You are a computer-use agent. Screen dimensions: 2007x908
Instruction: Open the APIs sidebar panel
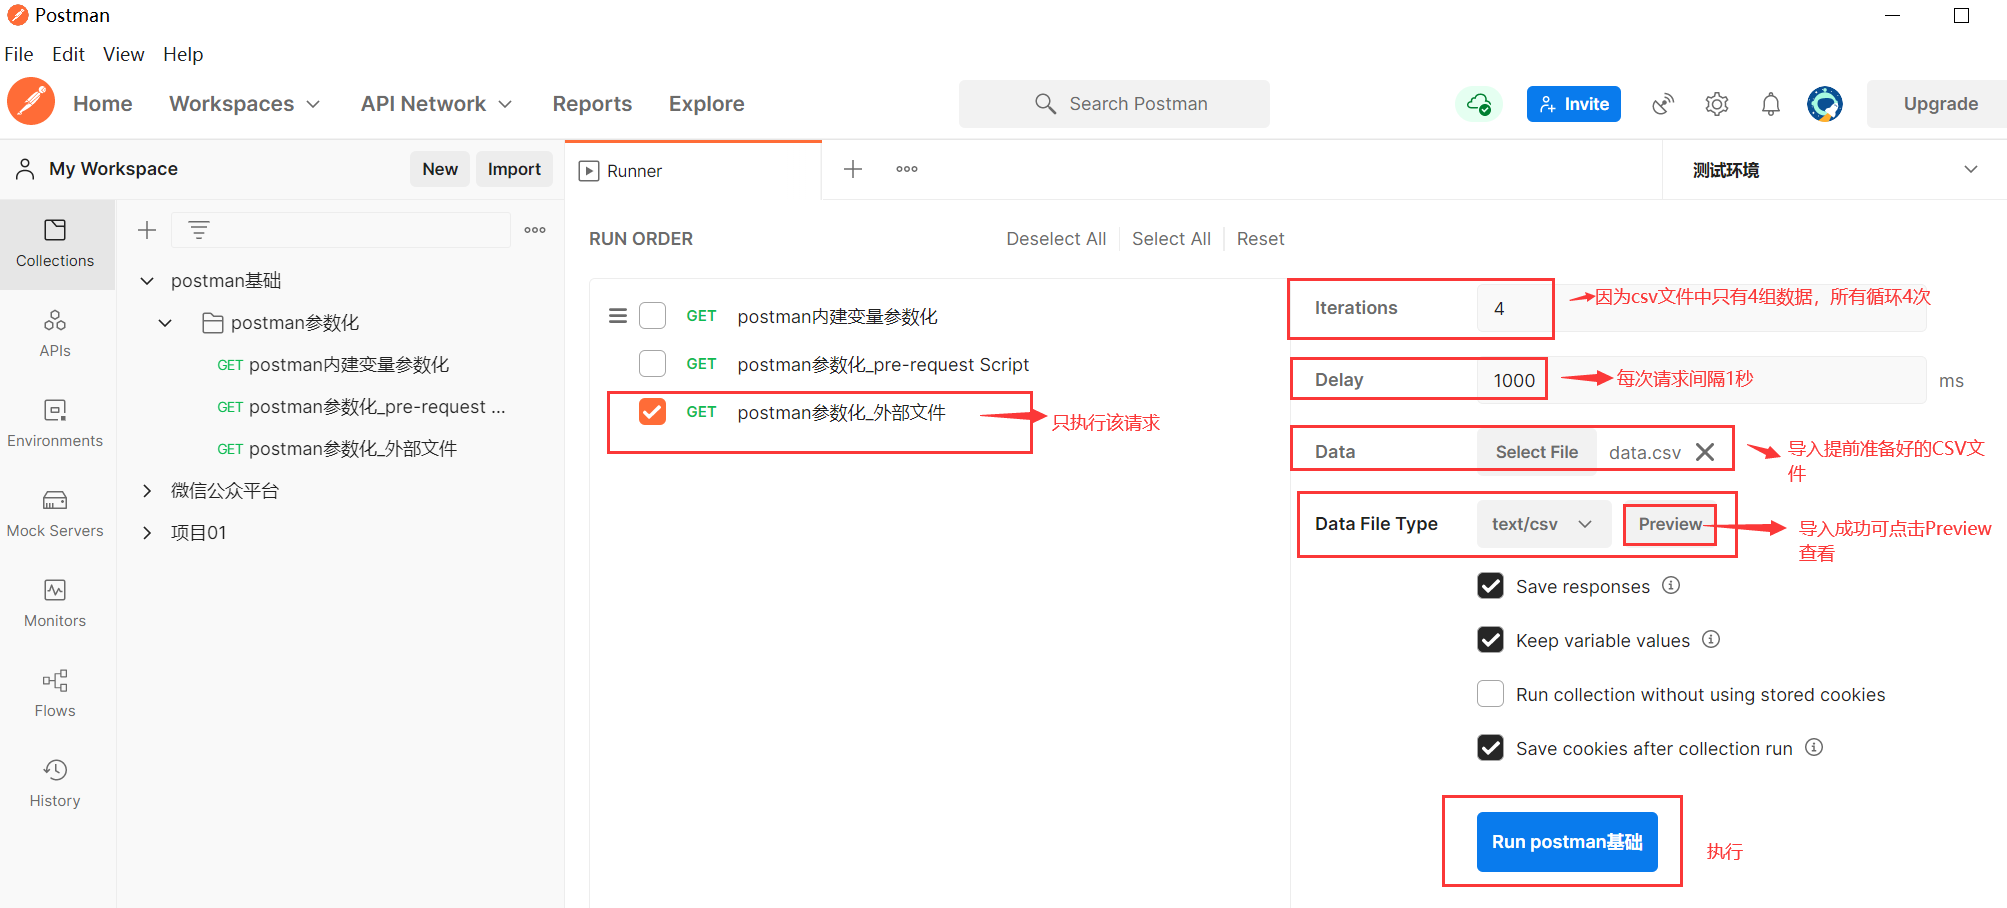(x=55, y=334)
